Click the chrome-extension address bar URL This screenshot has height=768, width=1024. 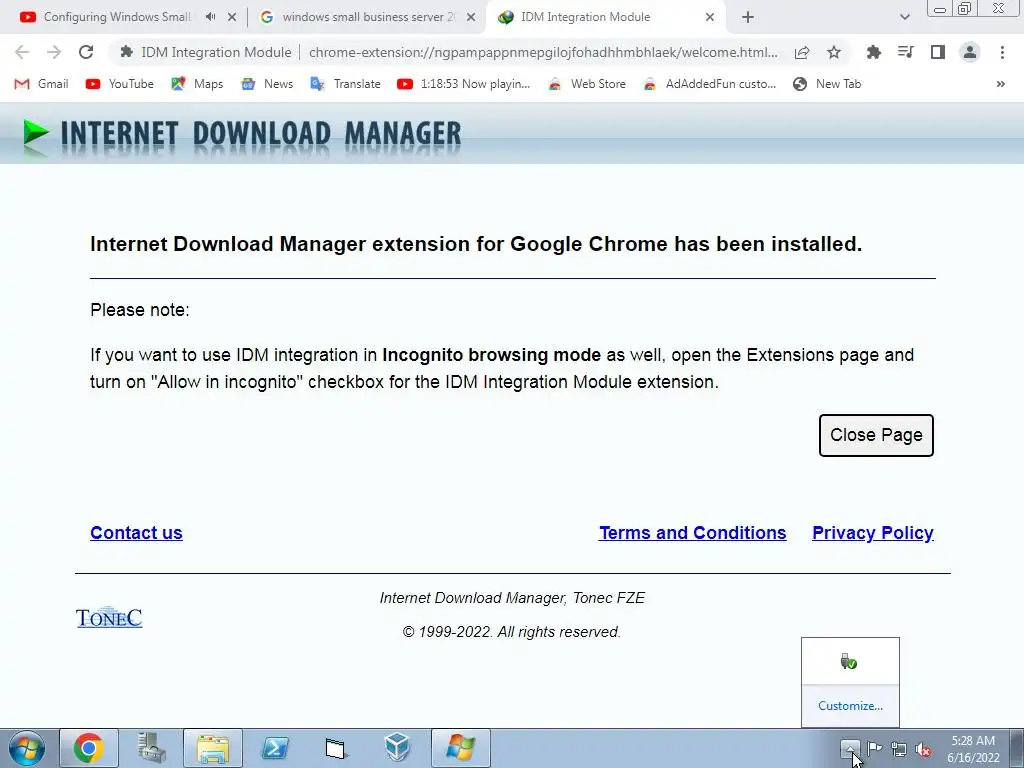pos(543,52)
